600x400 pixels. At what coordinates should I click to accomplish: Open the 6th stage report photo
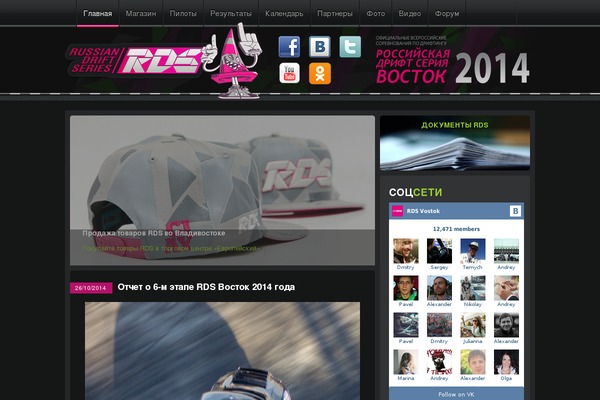tap(222, 351)
